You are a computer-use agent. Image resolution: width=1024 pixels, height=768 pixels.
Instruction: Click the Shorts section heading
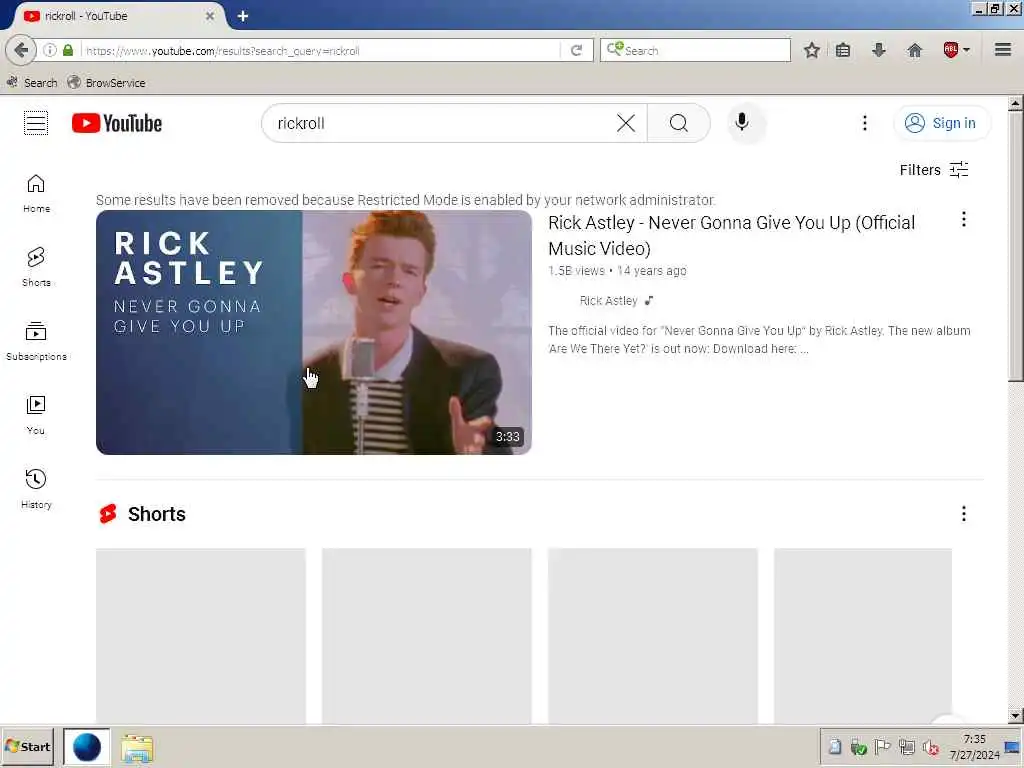coord(157,514)
